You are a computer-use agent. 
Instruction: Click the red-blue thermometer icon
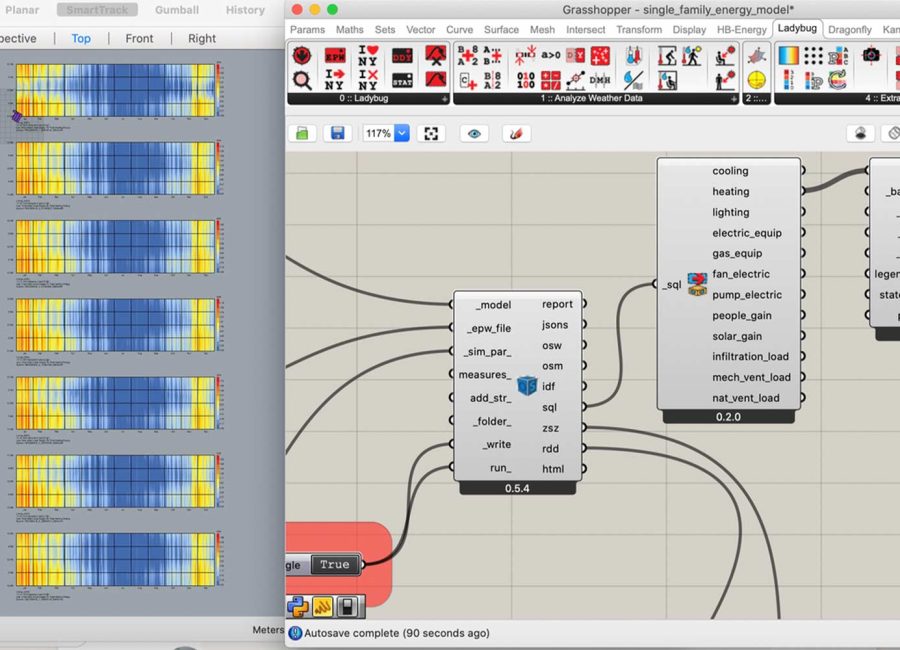(634, 56)
